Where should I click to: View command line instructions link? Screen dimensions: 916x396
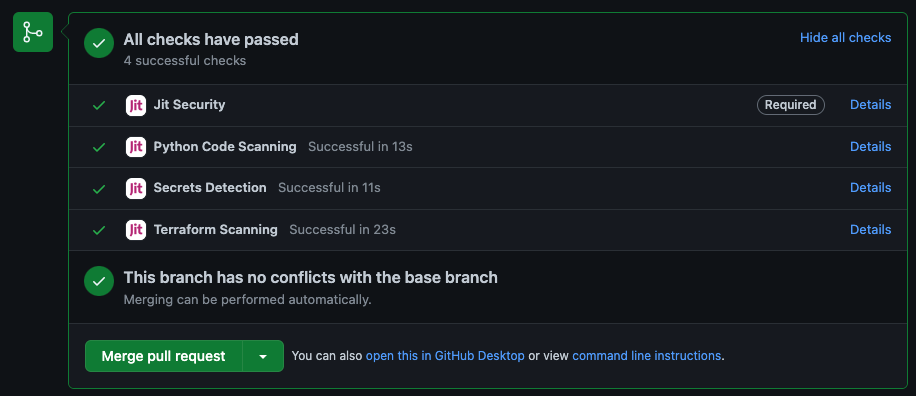click(x=647, y=356)
